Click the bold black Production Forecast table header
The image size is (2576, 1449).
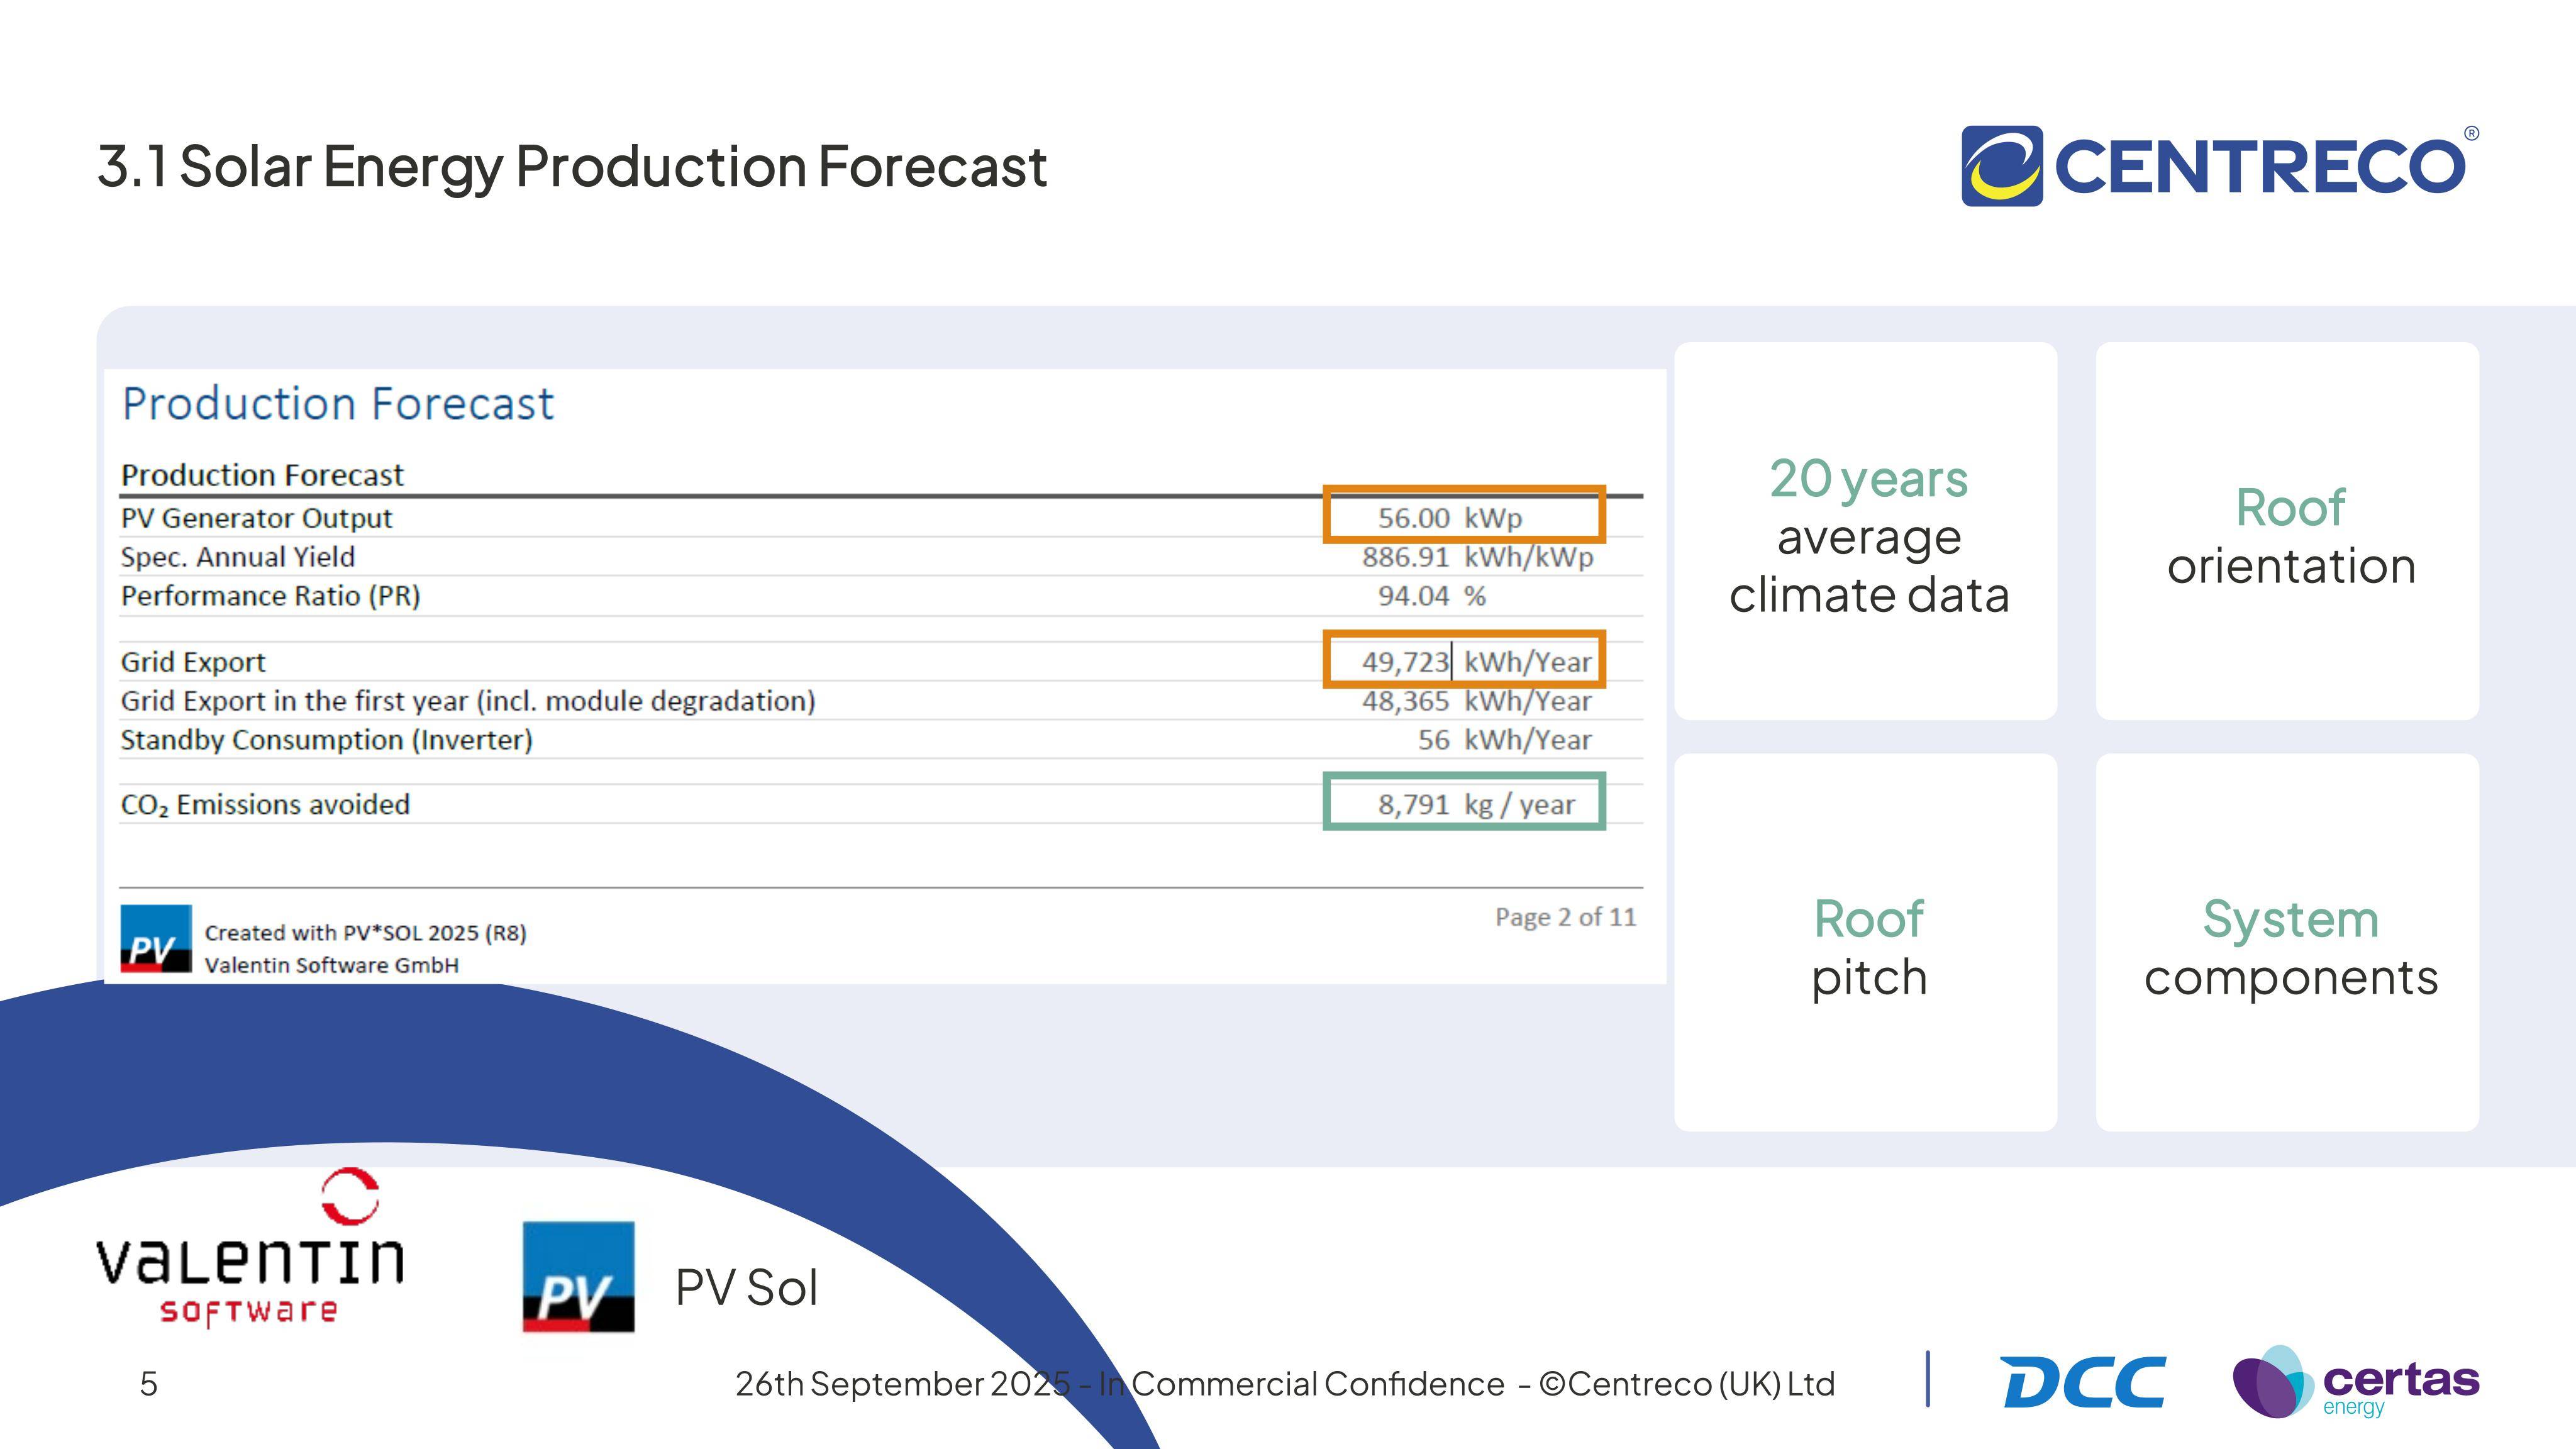coord(262,475)
